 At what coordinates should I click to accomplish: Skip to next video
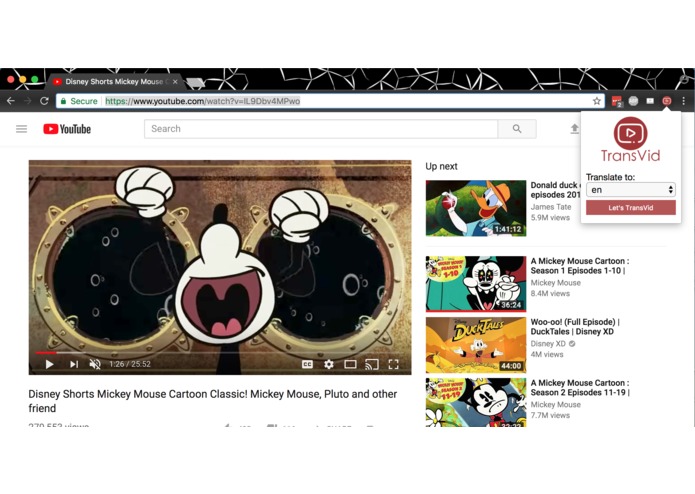(x=74, y=364)
